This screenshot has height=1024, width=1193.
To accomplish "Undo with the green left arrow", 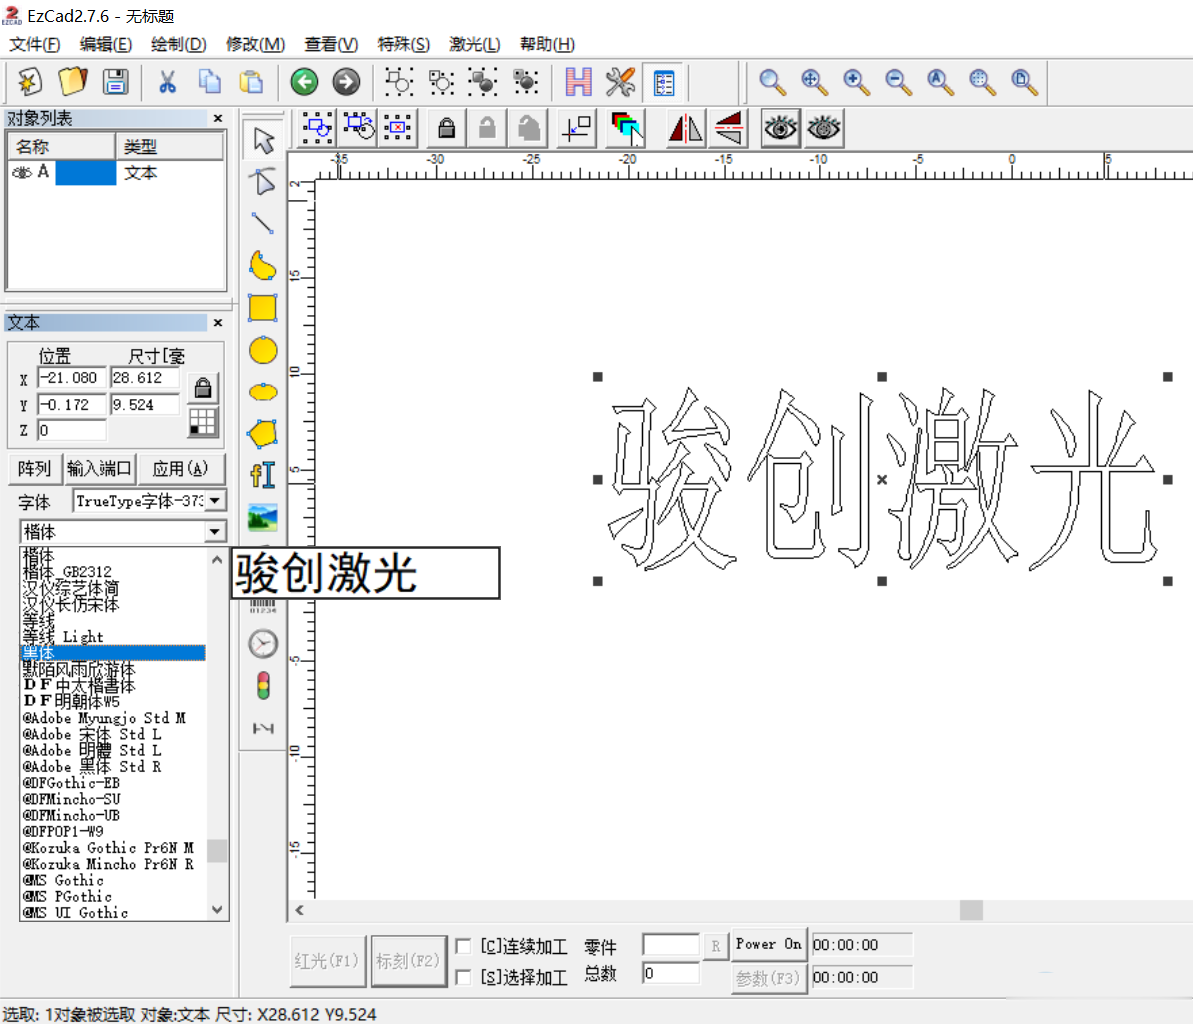I will pos(304,81).
